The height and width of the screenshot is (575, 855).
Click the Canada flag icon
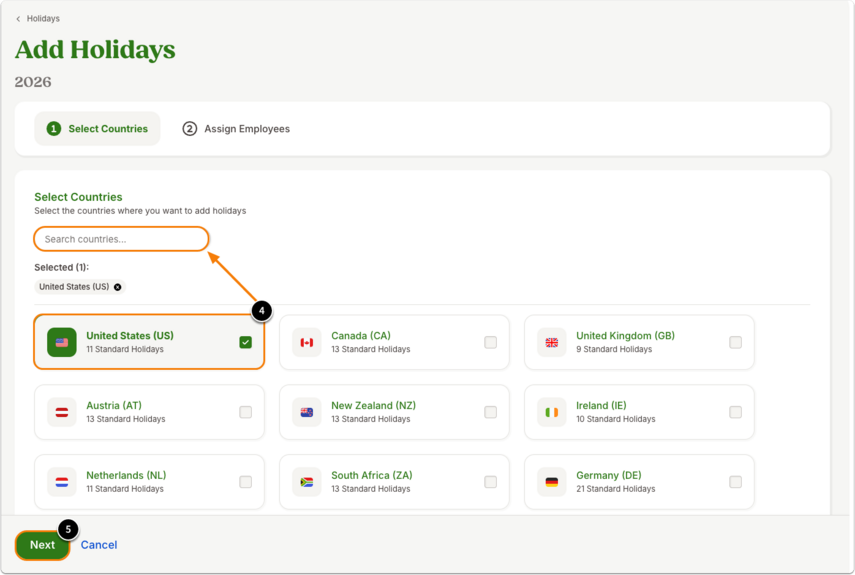coord(307,342)
